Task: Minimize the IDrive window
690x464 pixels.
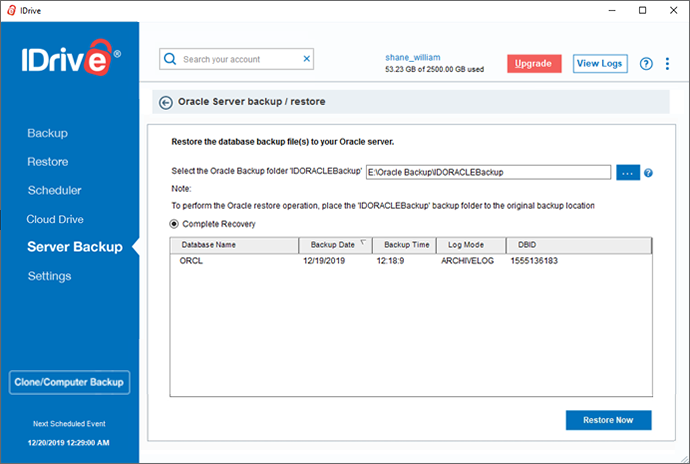Action: (x=612, y=10)
